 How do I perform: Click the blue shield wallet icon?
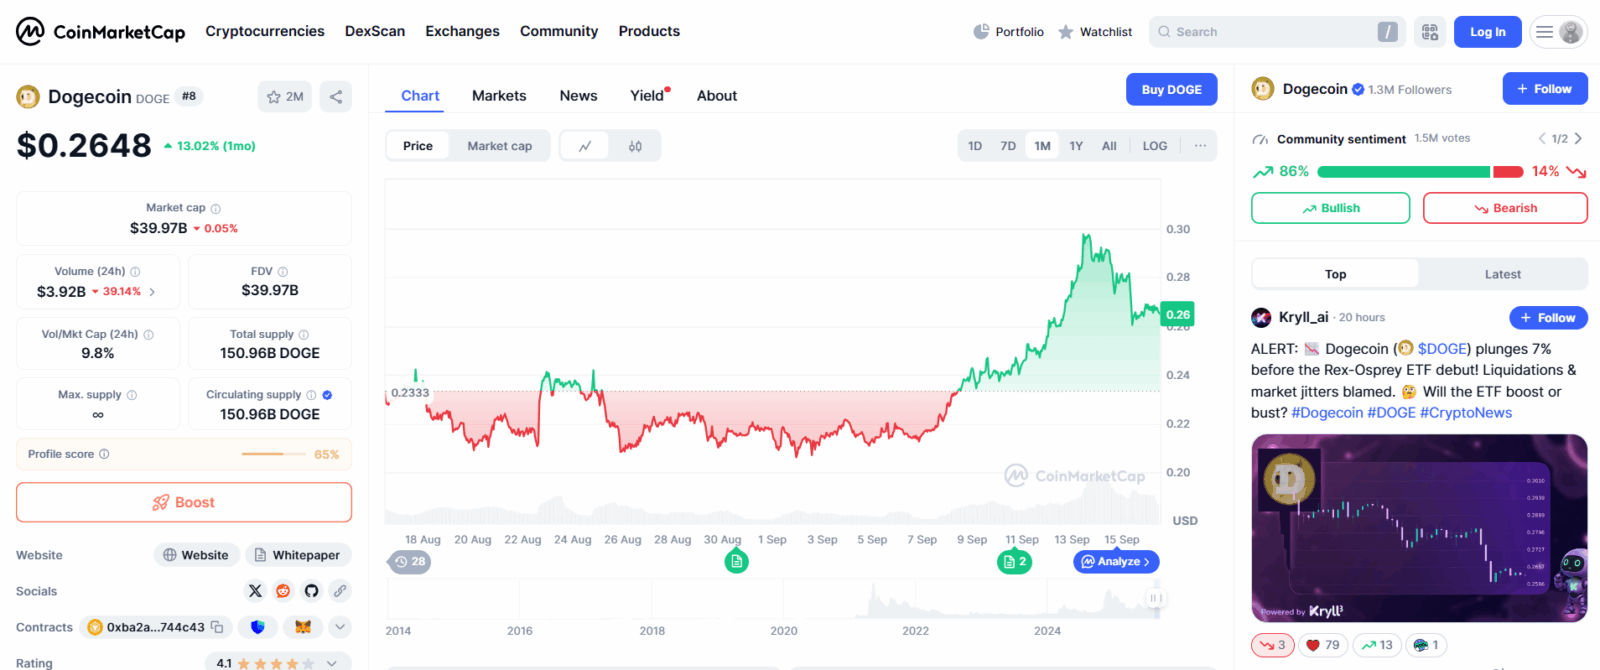click(258, 627)
